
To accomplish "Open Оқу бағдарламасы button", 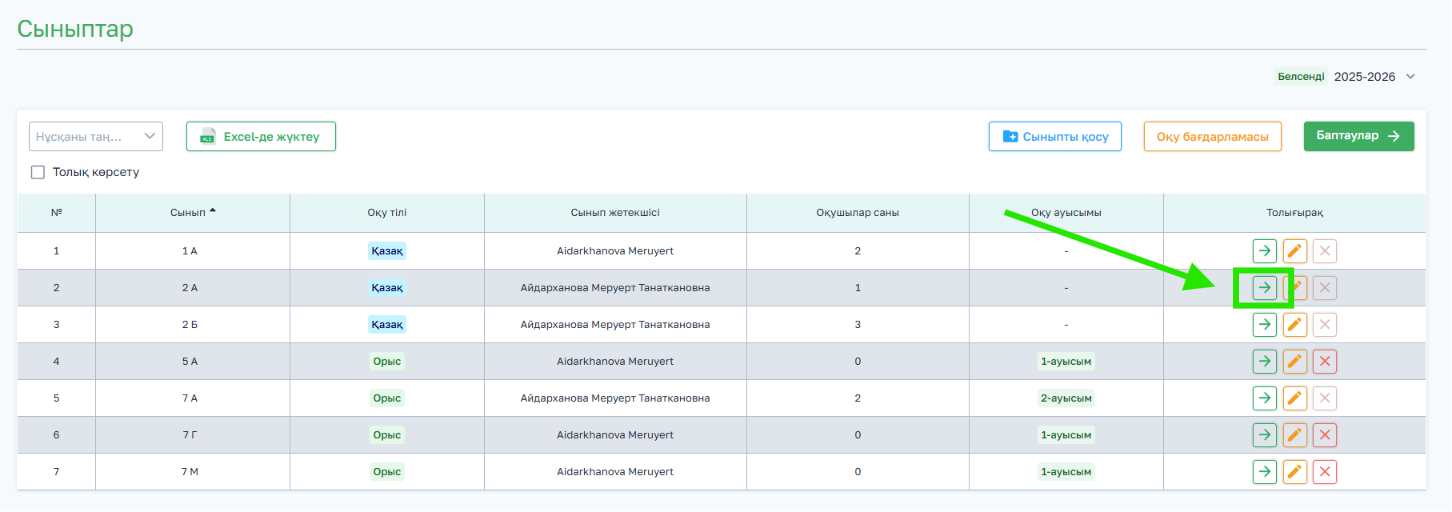I will pos(1213,137).
